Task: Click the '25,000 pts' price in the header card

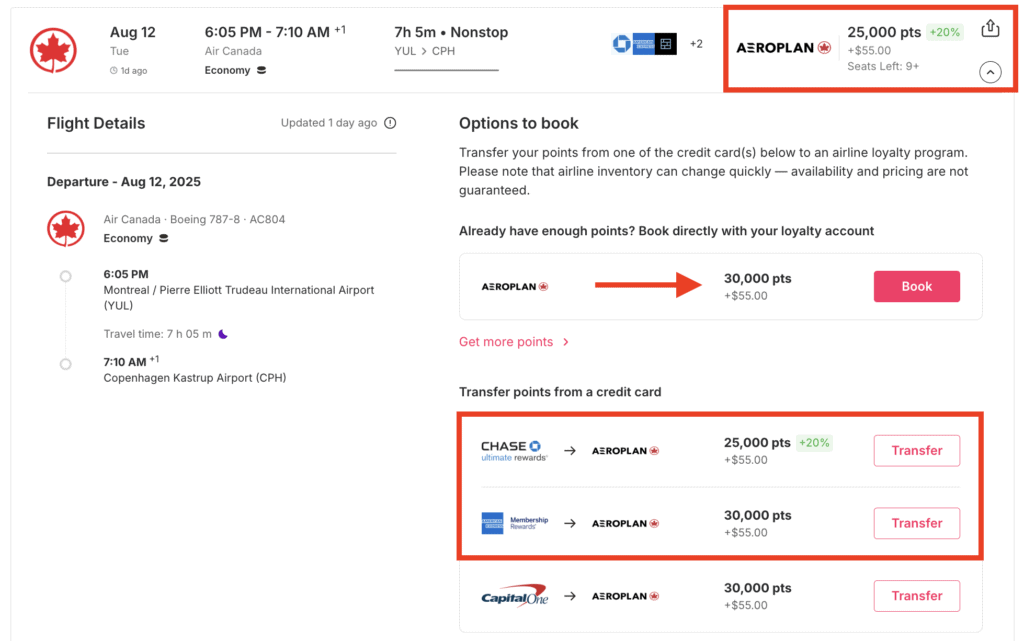Action: (x=884, y=32)
